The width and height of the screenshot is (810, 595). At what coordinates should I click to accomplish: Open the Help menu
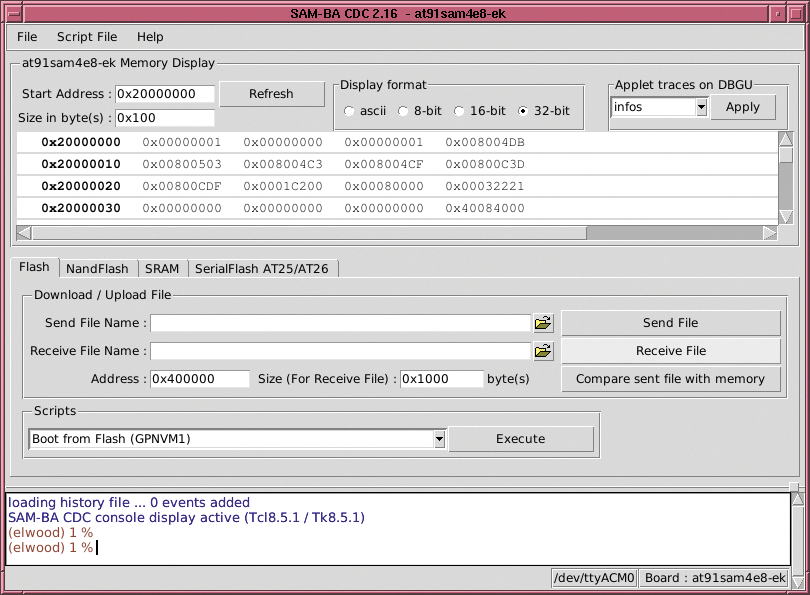click(x=151, y=37)
